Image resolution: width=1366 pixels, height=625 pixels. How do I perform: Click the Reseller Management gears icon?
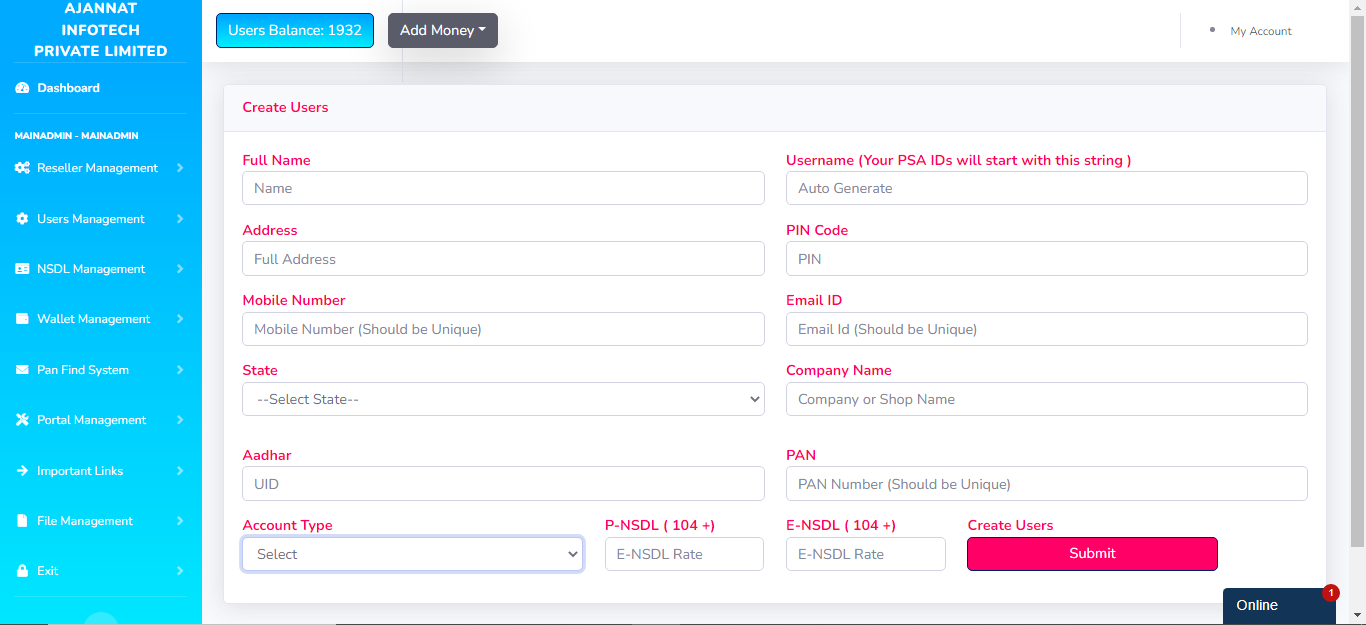[22, 168]
